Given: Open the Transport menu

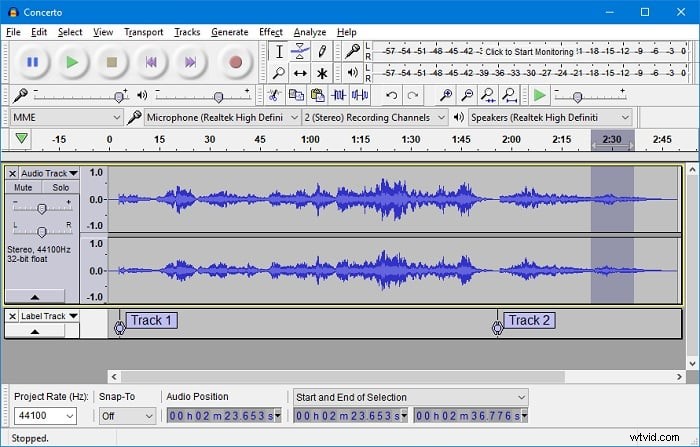Looking at the screenshot, I should click(x=143, y=32).
